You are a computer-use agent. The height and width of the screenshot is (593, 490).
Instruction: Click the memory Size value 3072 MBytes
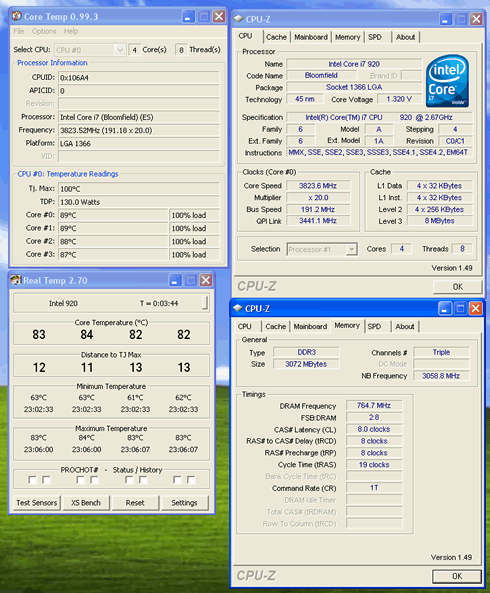[x=306, y=364]
